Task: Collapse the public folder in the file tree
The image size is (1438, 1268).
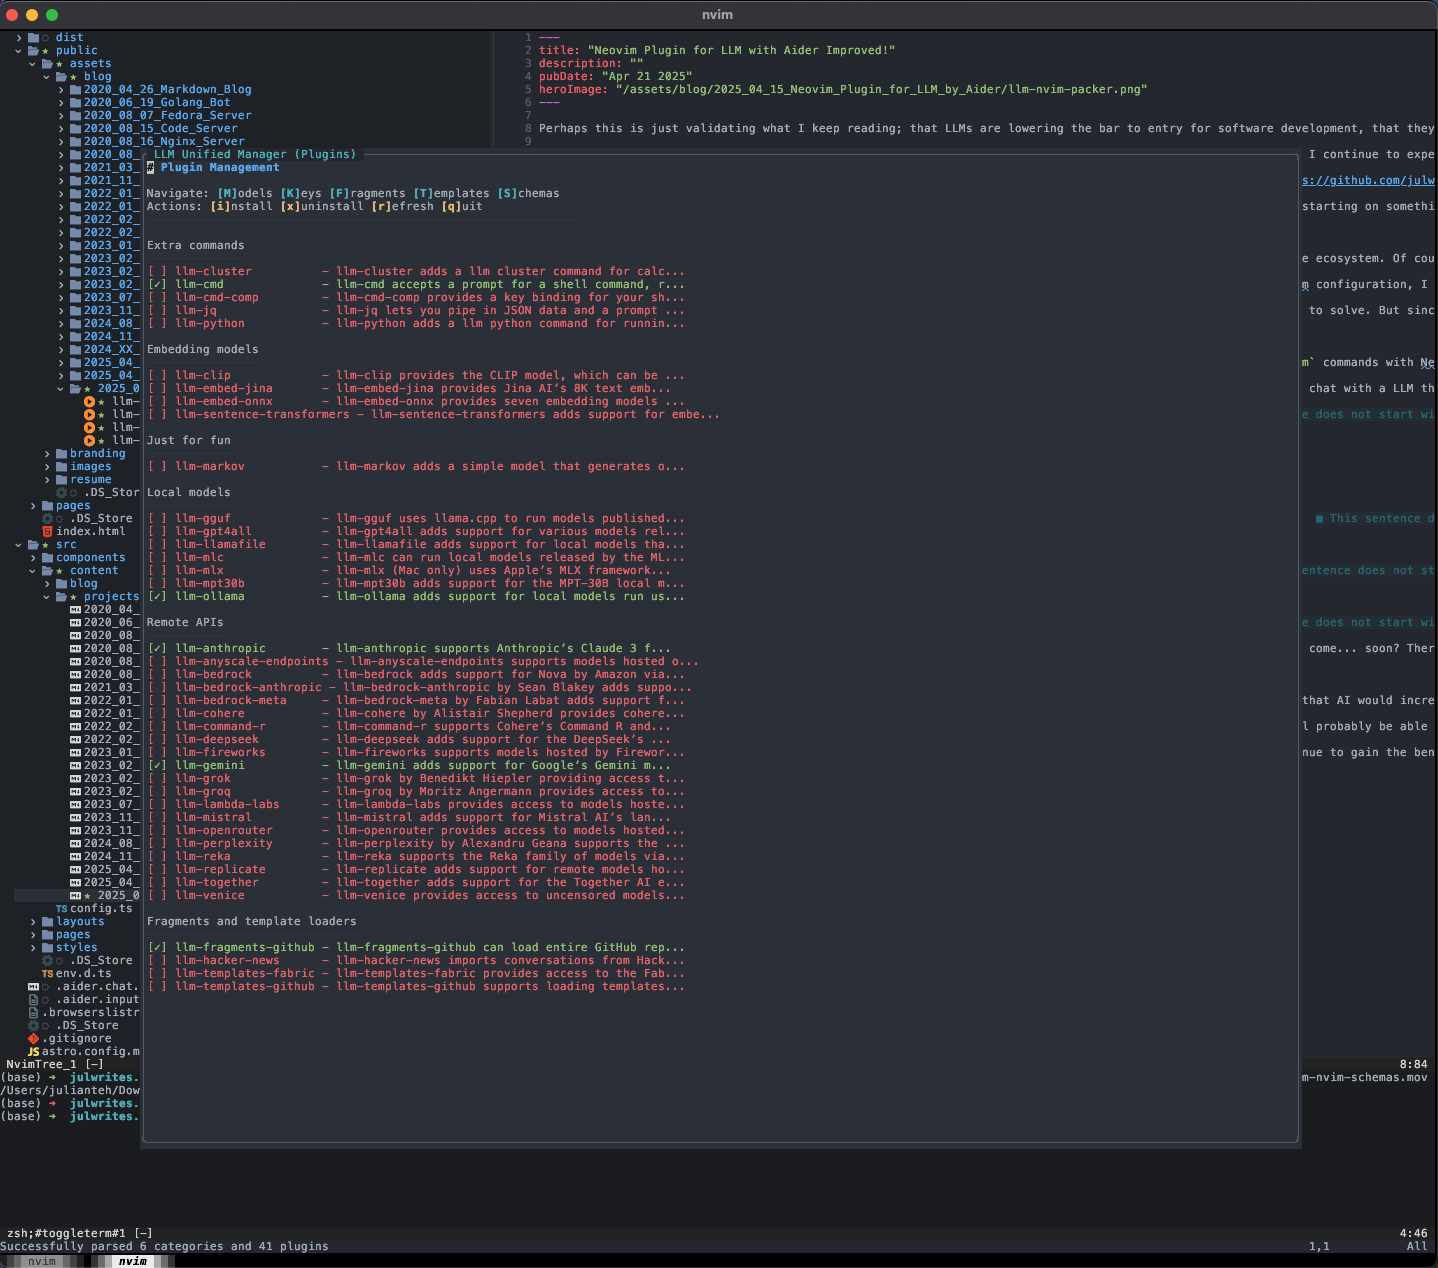Action: pyautogui.click(x=19, y=50)
